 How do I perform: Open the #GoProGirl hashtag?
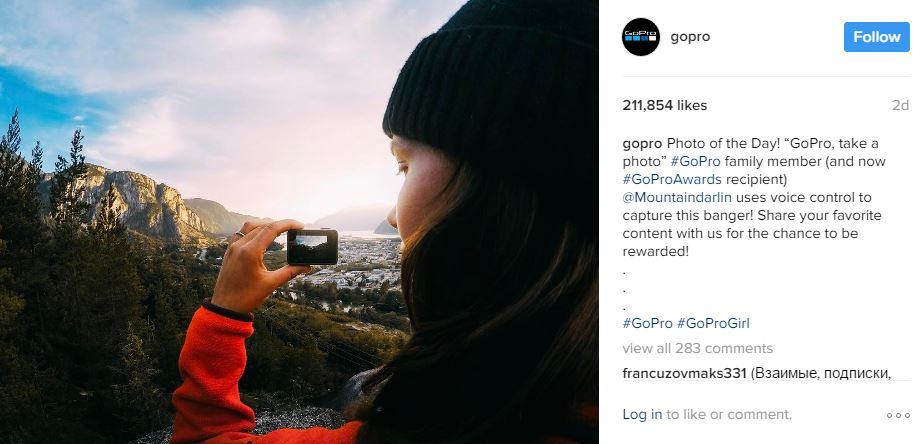pos(713,323)
